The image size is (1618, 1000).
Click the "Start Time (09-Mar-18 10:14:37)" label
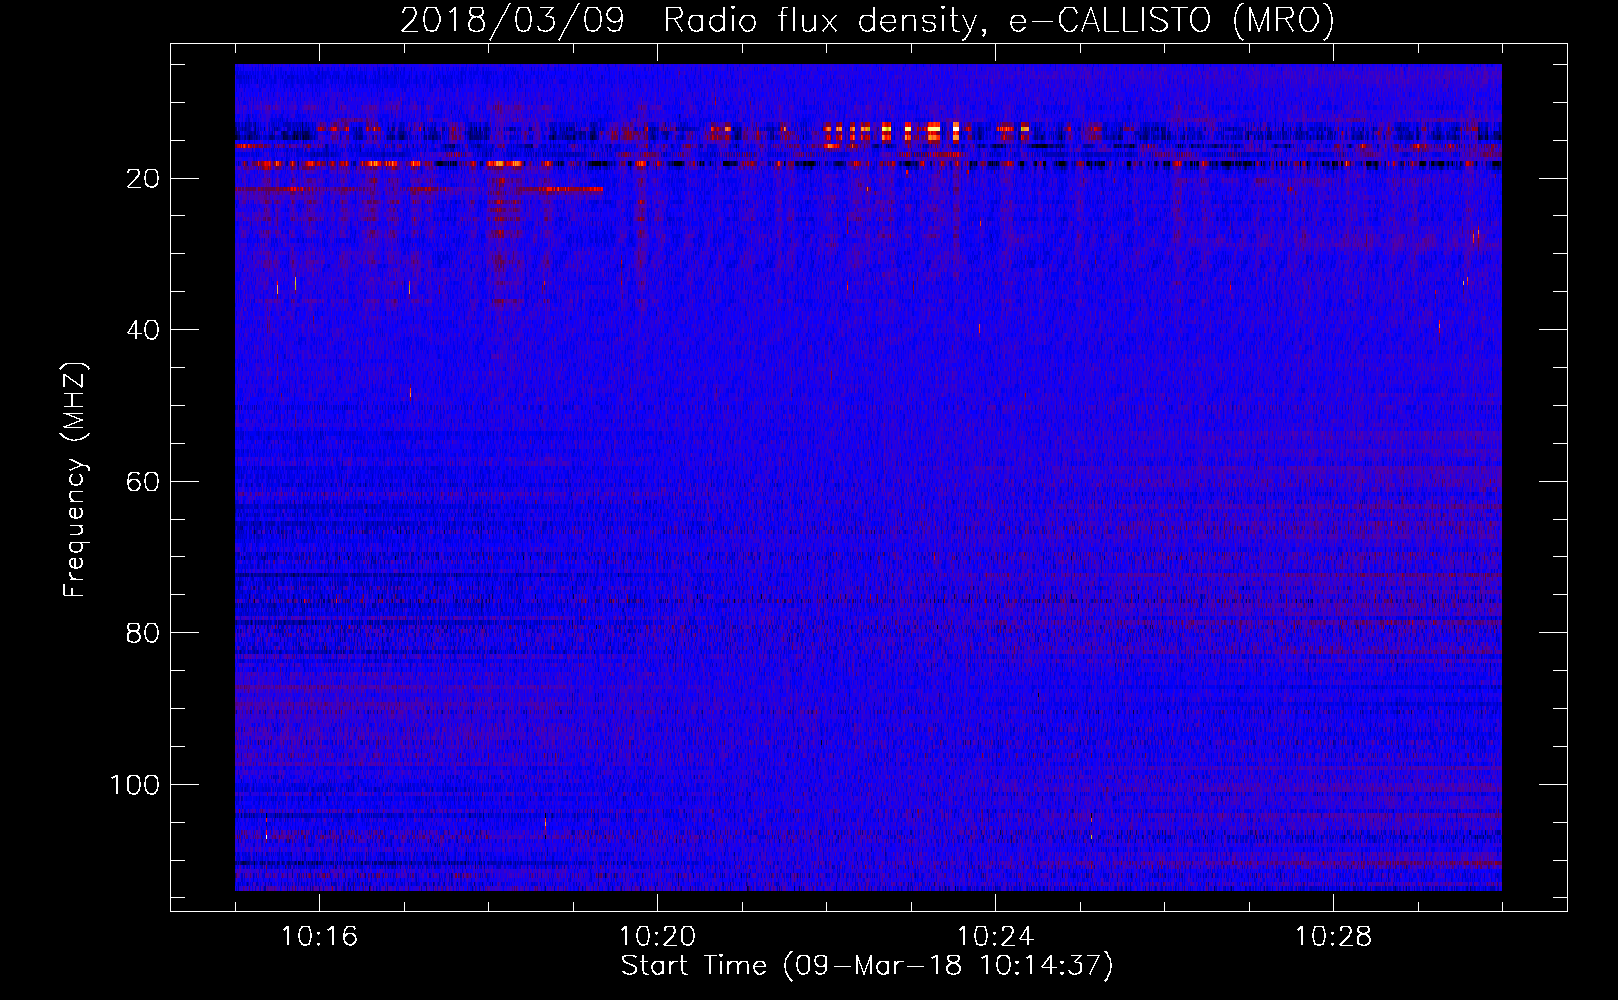(x=867, y=966)
